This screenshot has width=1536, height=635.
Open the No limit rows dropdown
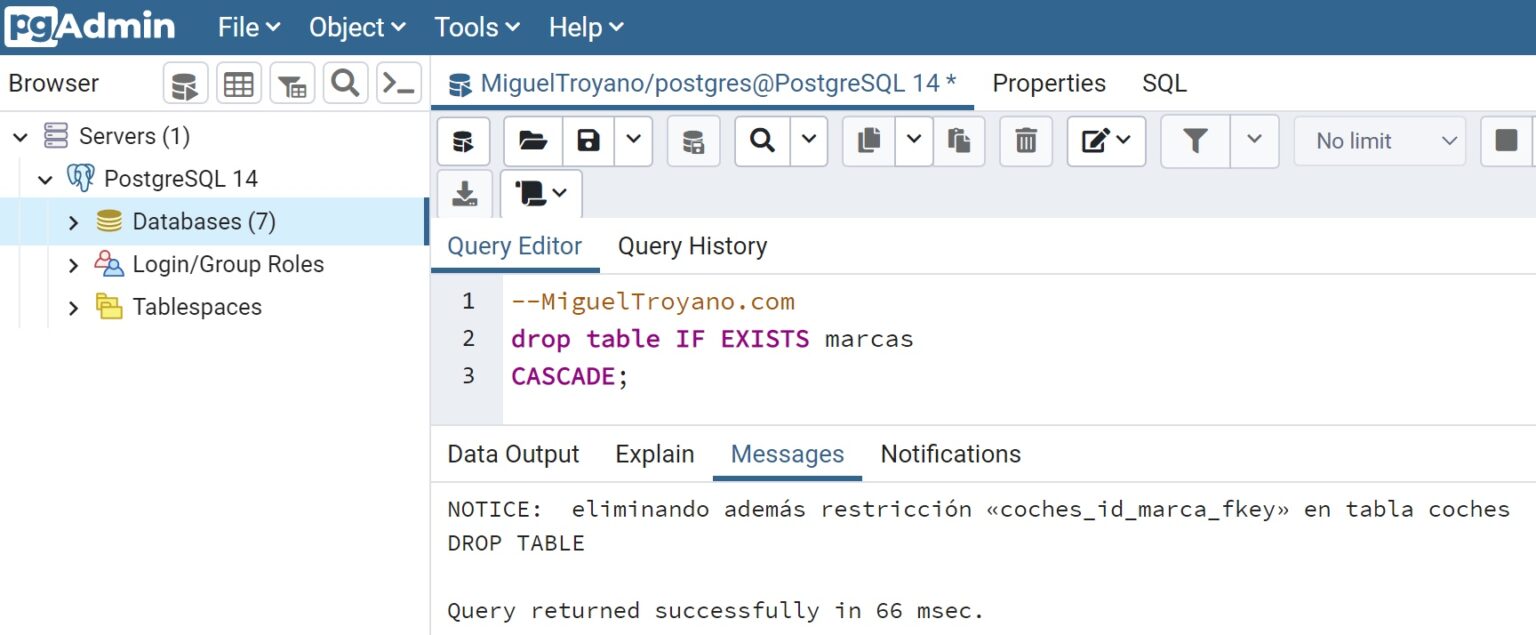(x=1380, y=141)
